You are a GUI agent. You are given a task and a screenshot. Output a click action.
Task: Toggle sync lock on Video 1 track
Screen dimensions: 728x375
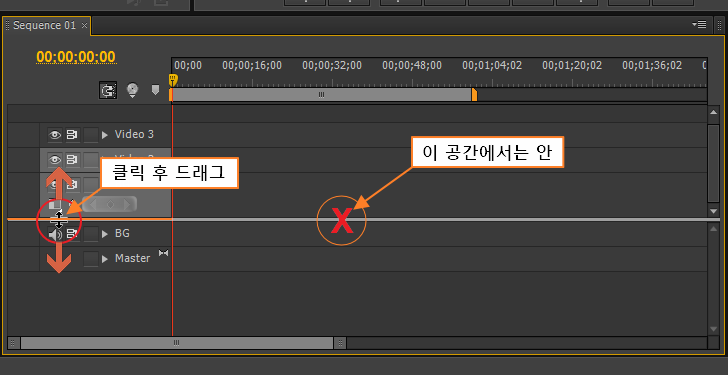point(72,185)
